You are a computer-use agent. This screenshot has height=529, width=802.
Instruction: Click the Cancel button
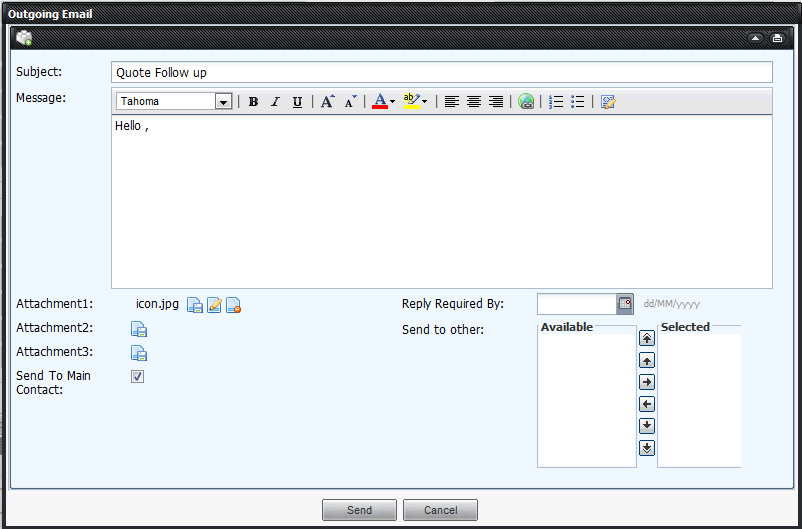(x=440, y=510)
